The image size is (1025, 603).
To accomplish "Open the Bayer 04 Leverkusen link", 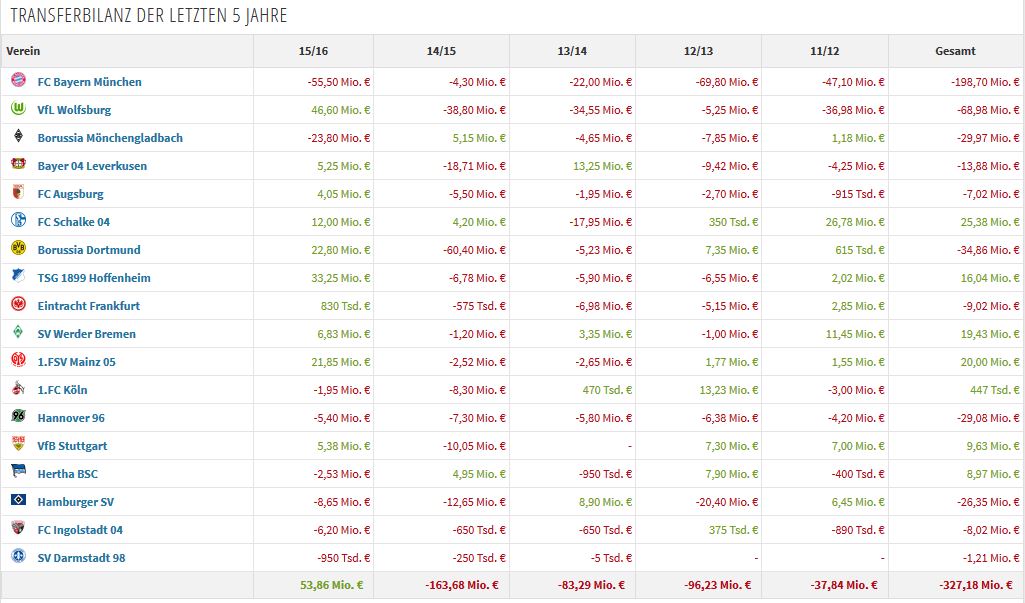I will (x=92, y=166).
